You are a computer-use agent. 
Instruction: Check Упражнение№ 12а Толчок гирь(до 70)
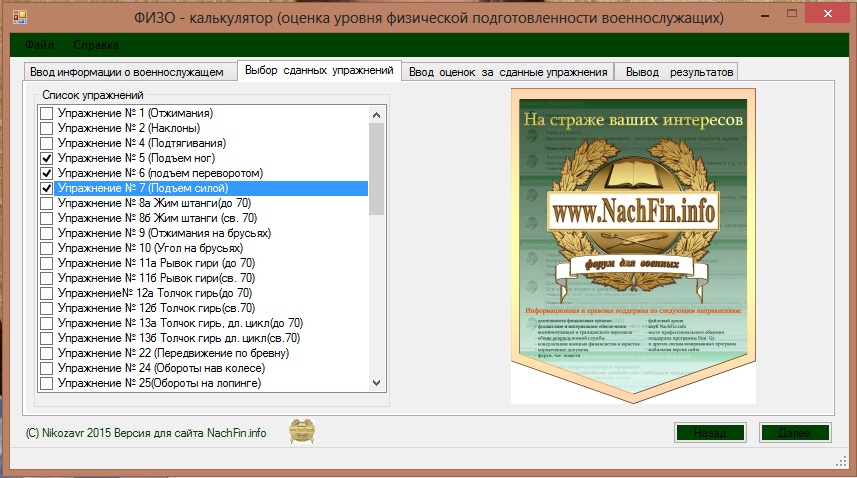tap(46, 293)
